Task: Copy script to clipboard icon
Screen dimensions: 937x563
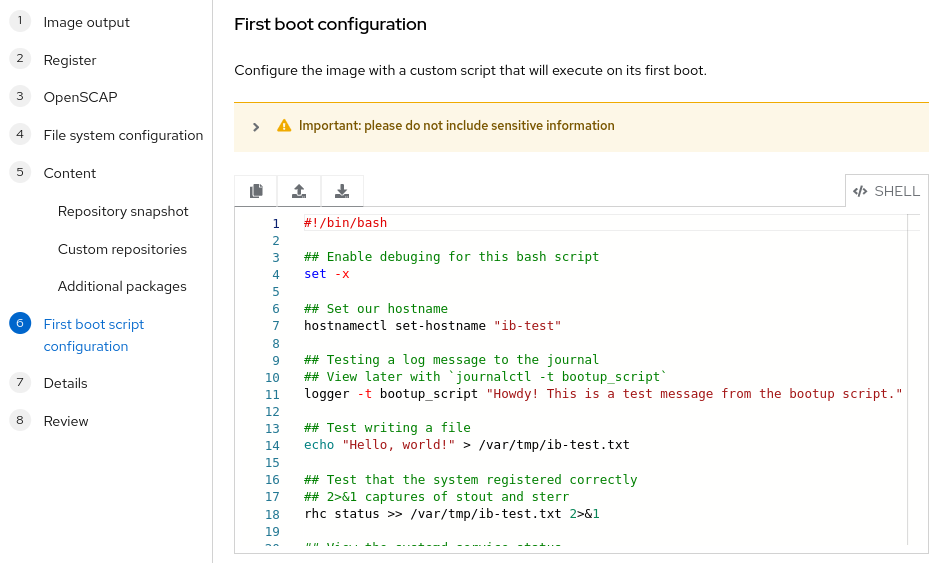Action: pyautogui.click(x=256, y=191)
